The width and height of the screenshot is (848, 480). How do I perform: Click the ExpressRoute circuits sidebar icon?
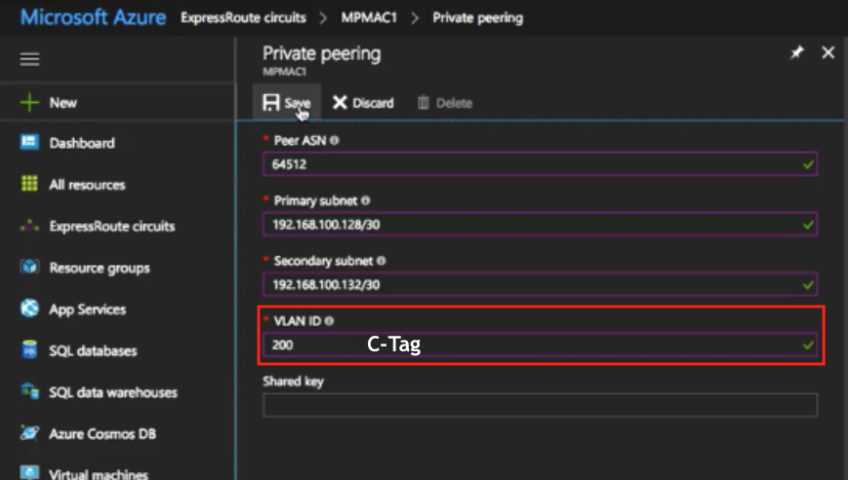tap(29, 226)
